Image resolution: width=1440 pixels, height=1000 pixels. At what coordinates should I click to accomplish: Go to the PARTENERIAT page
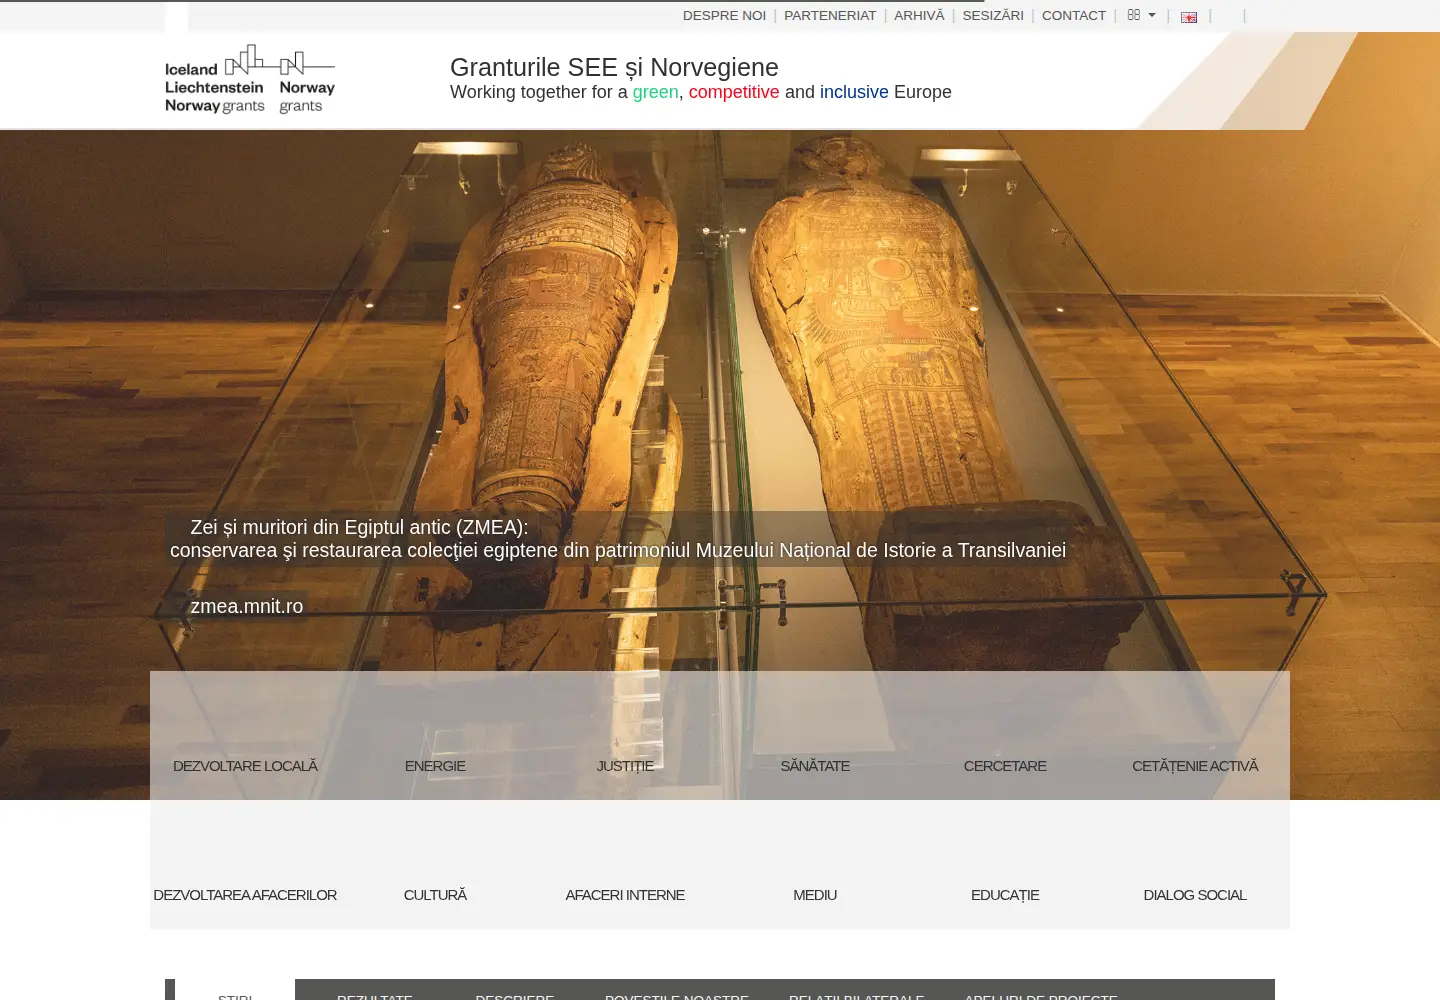click(830, 15)
